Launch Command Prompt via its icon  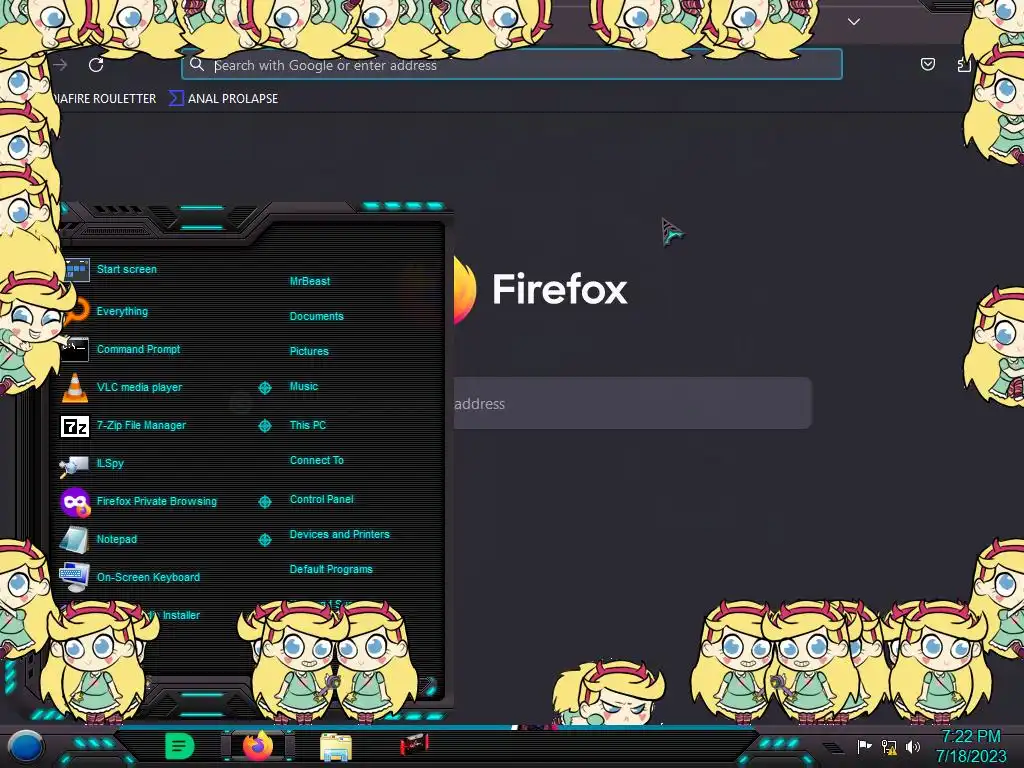pos(76,349)
